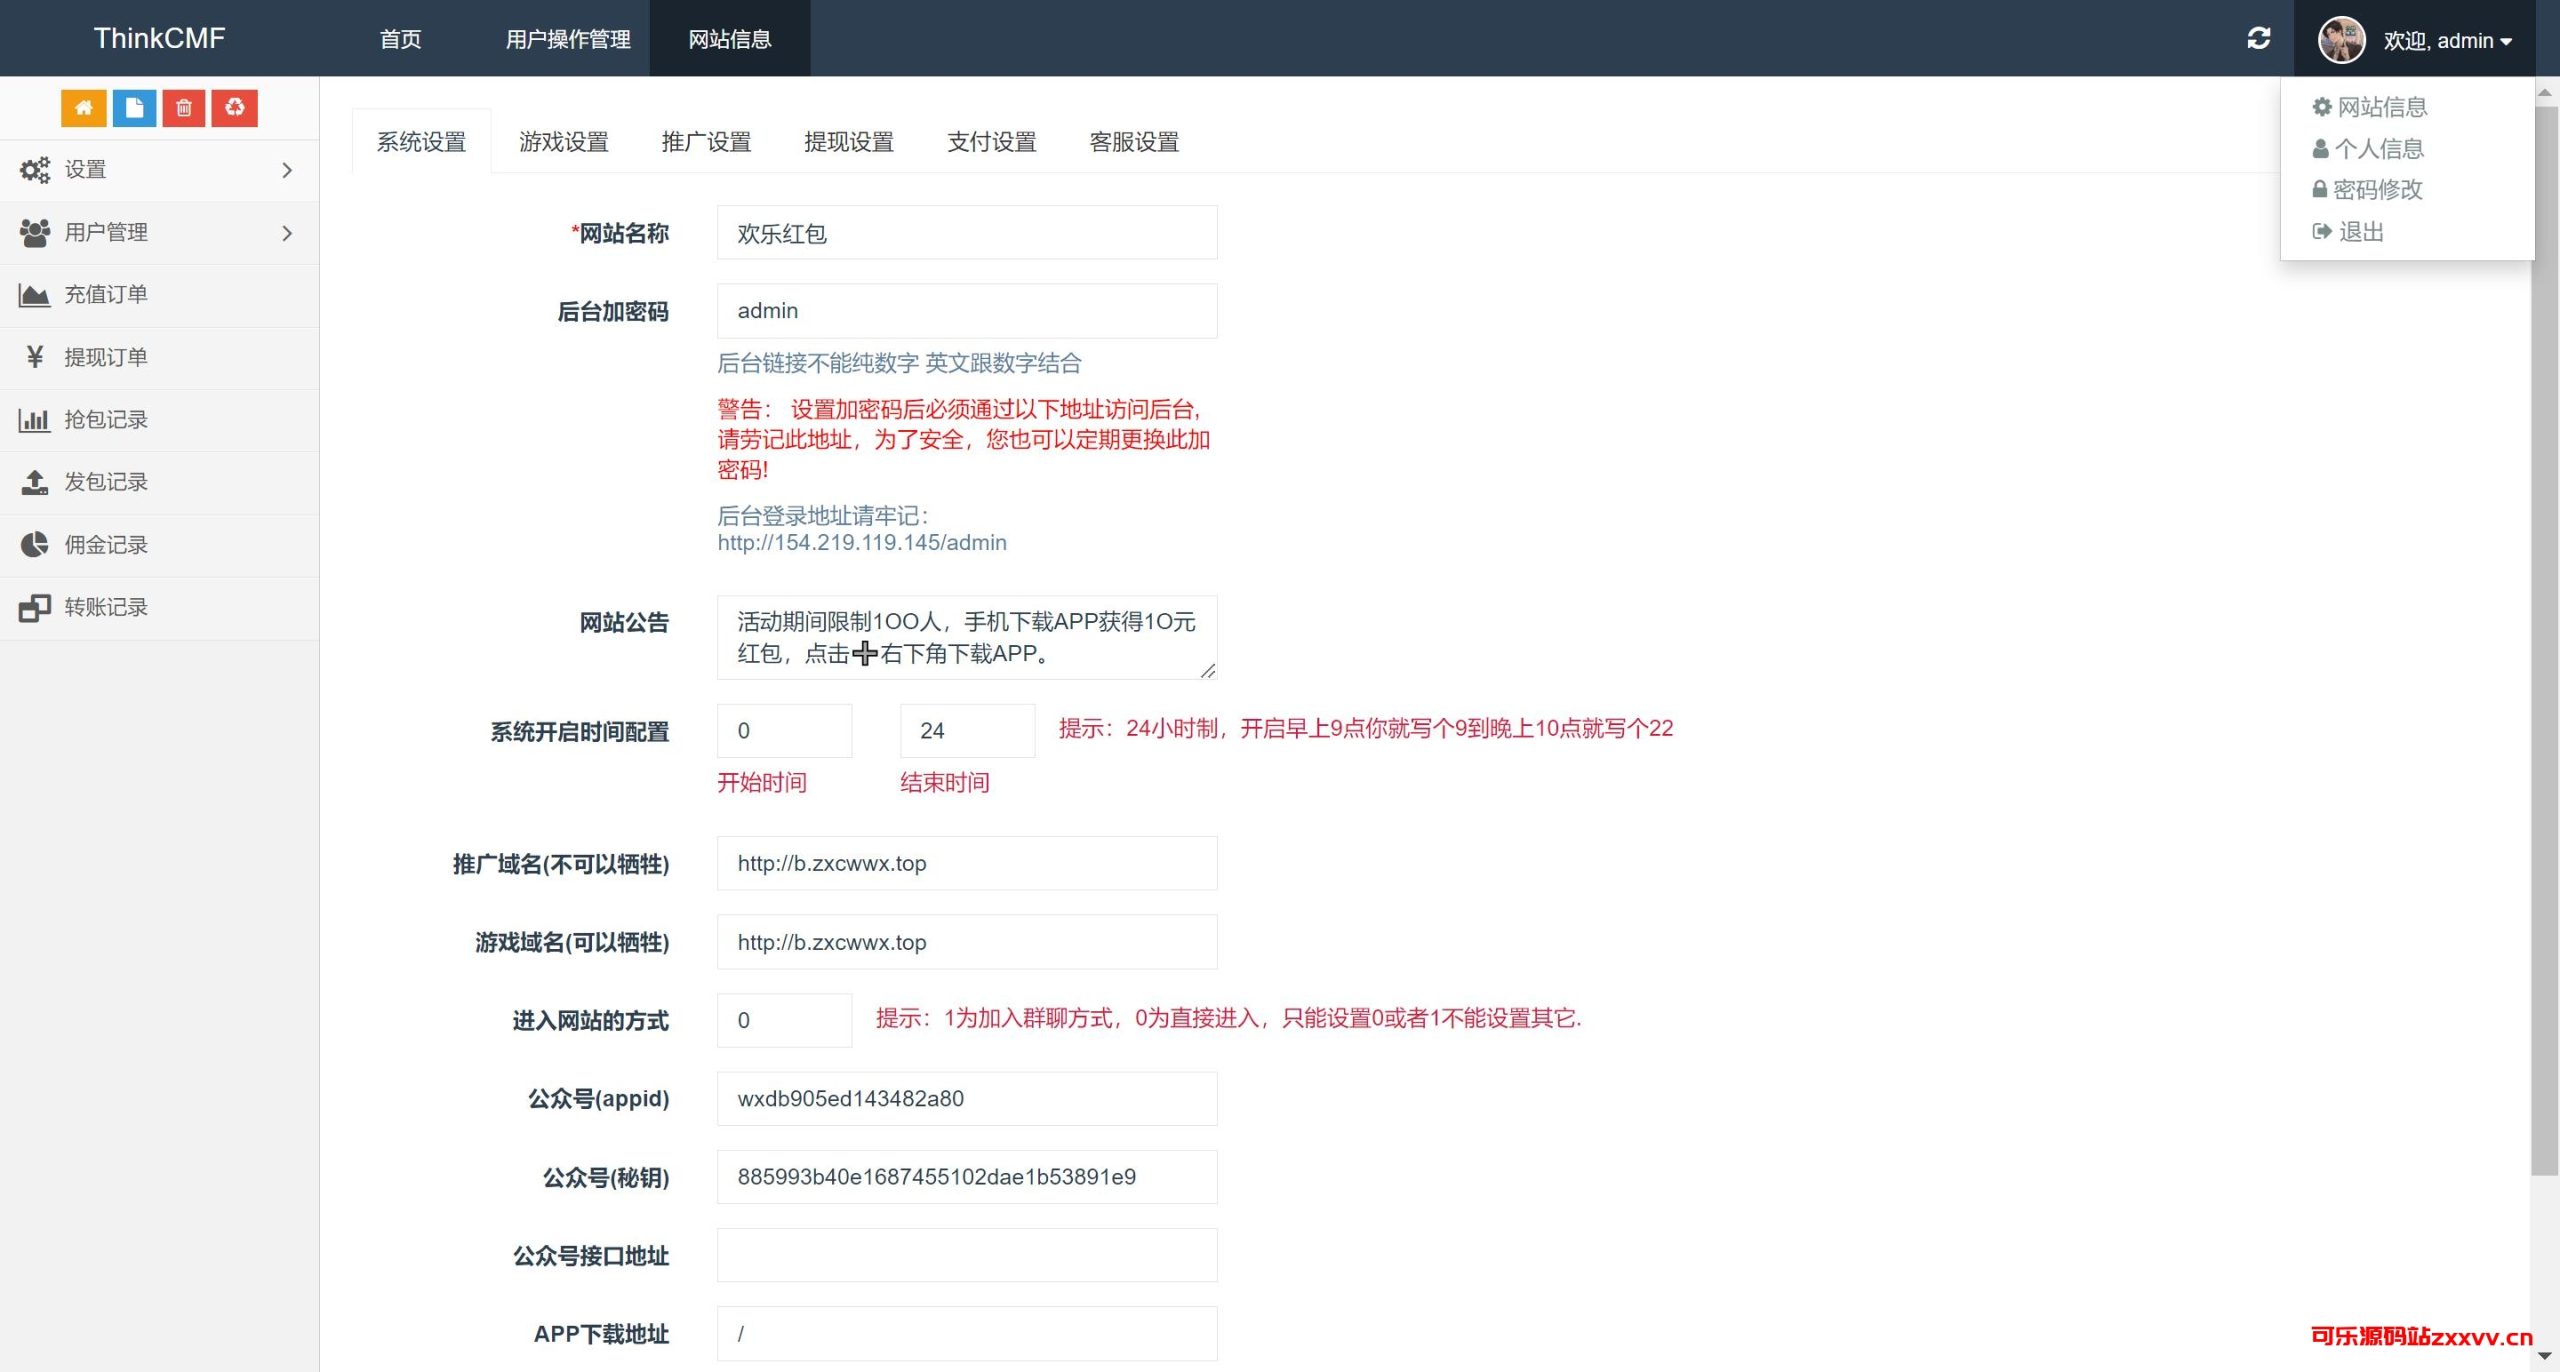
Task: Choose 密码修改 from the user dropdown menu
Action: pyautogui.click(x=2377, y=190)
